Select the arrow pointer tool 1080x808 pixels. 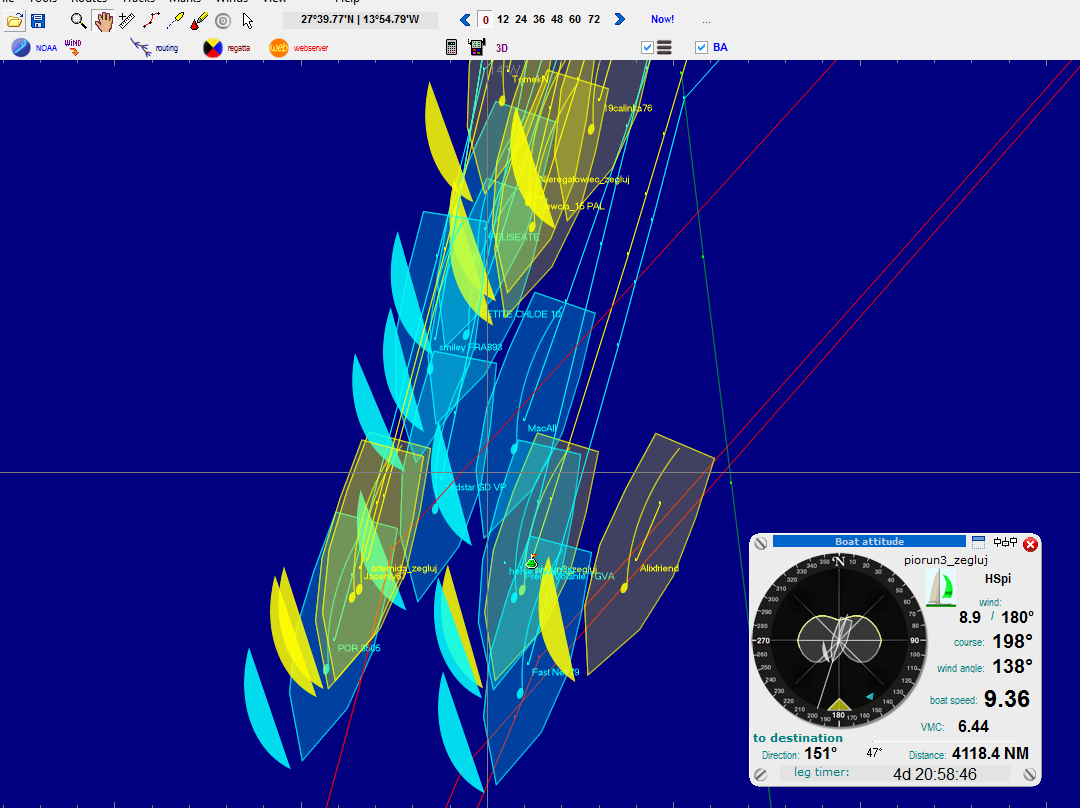tap(247, 21)
